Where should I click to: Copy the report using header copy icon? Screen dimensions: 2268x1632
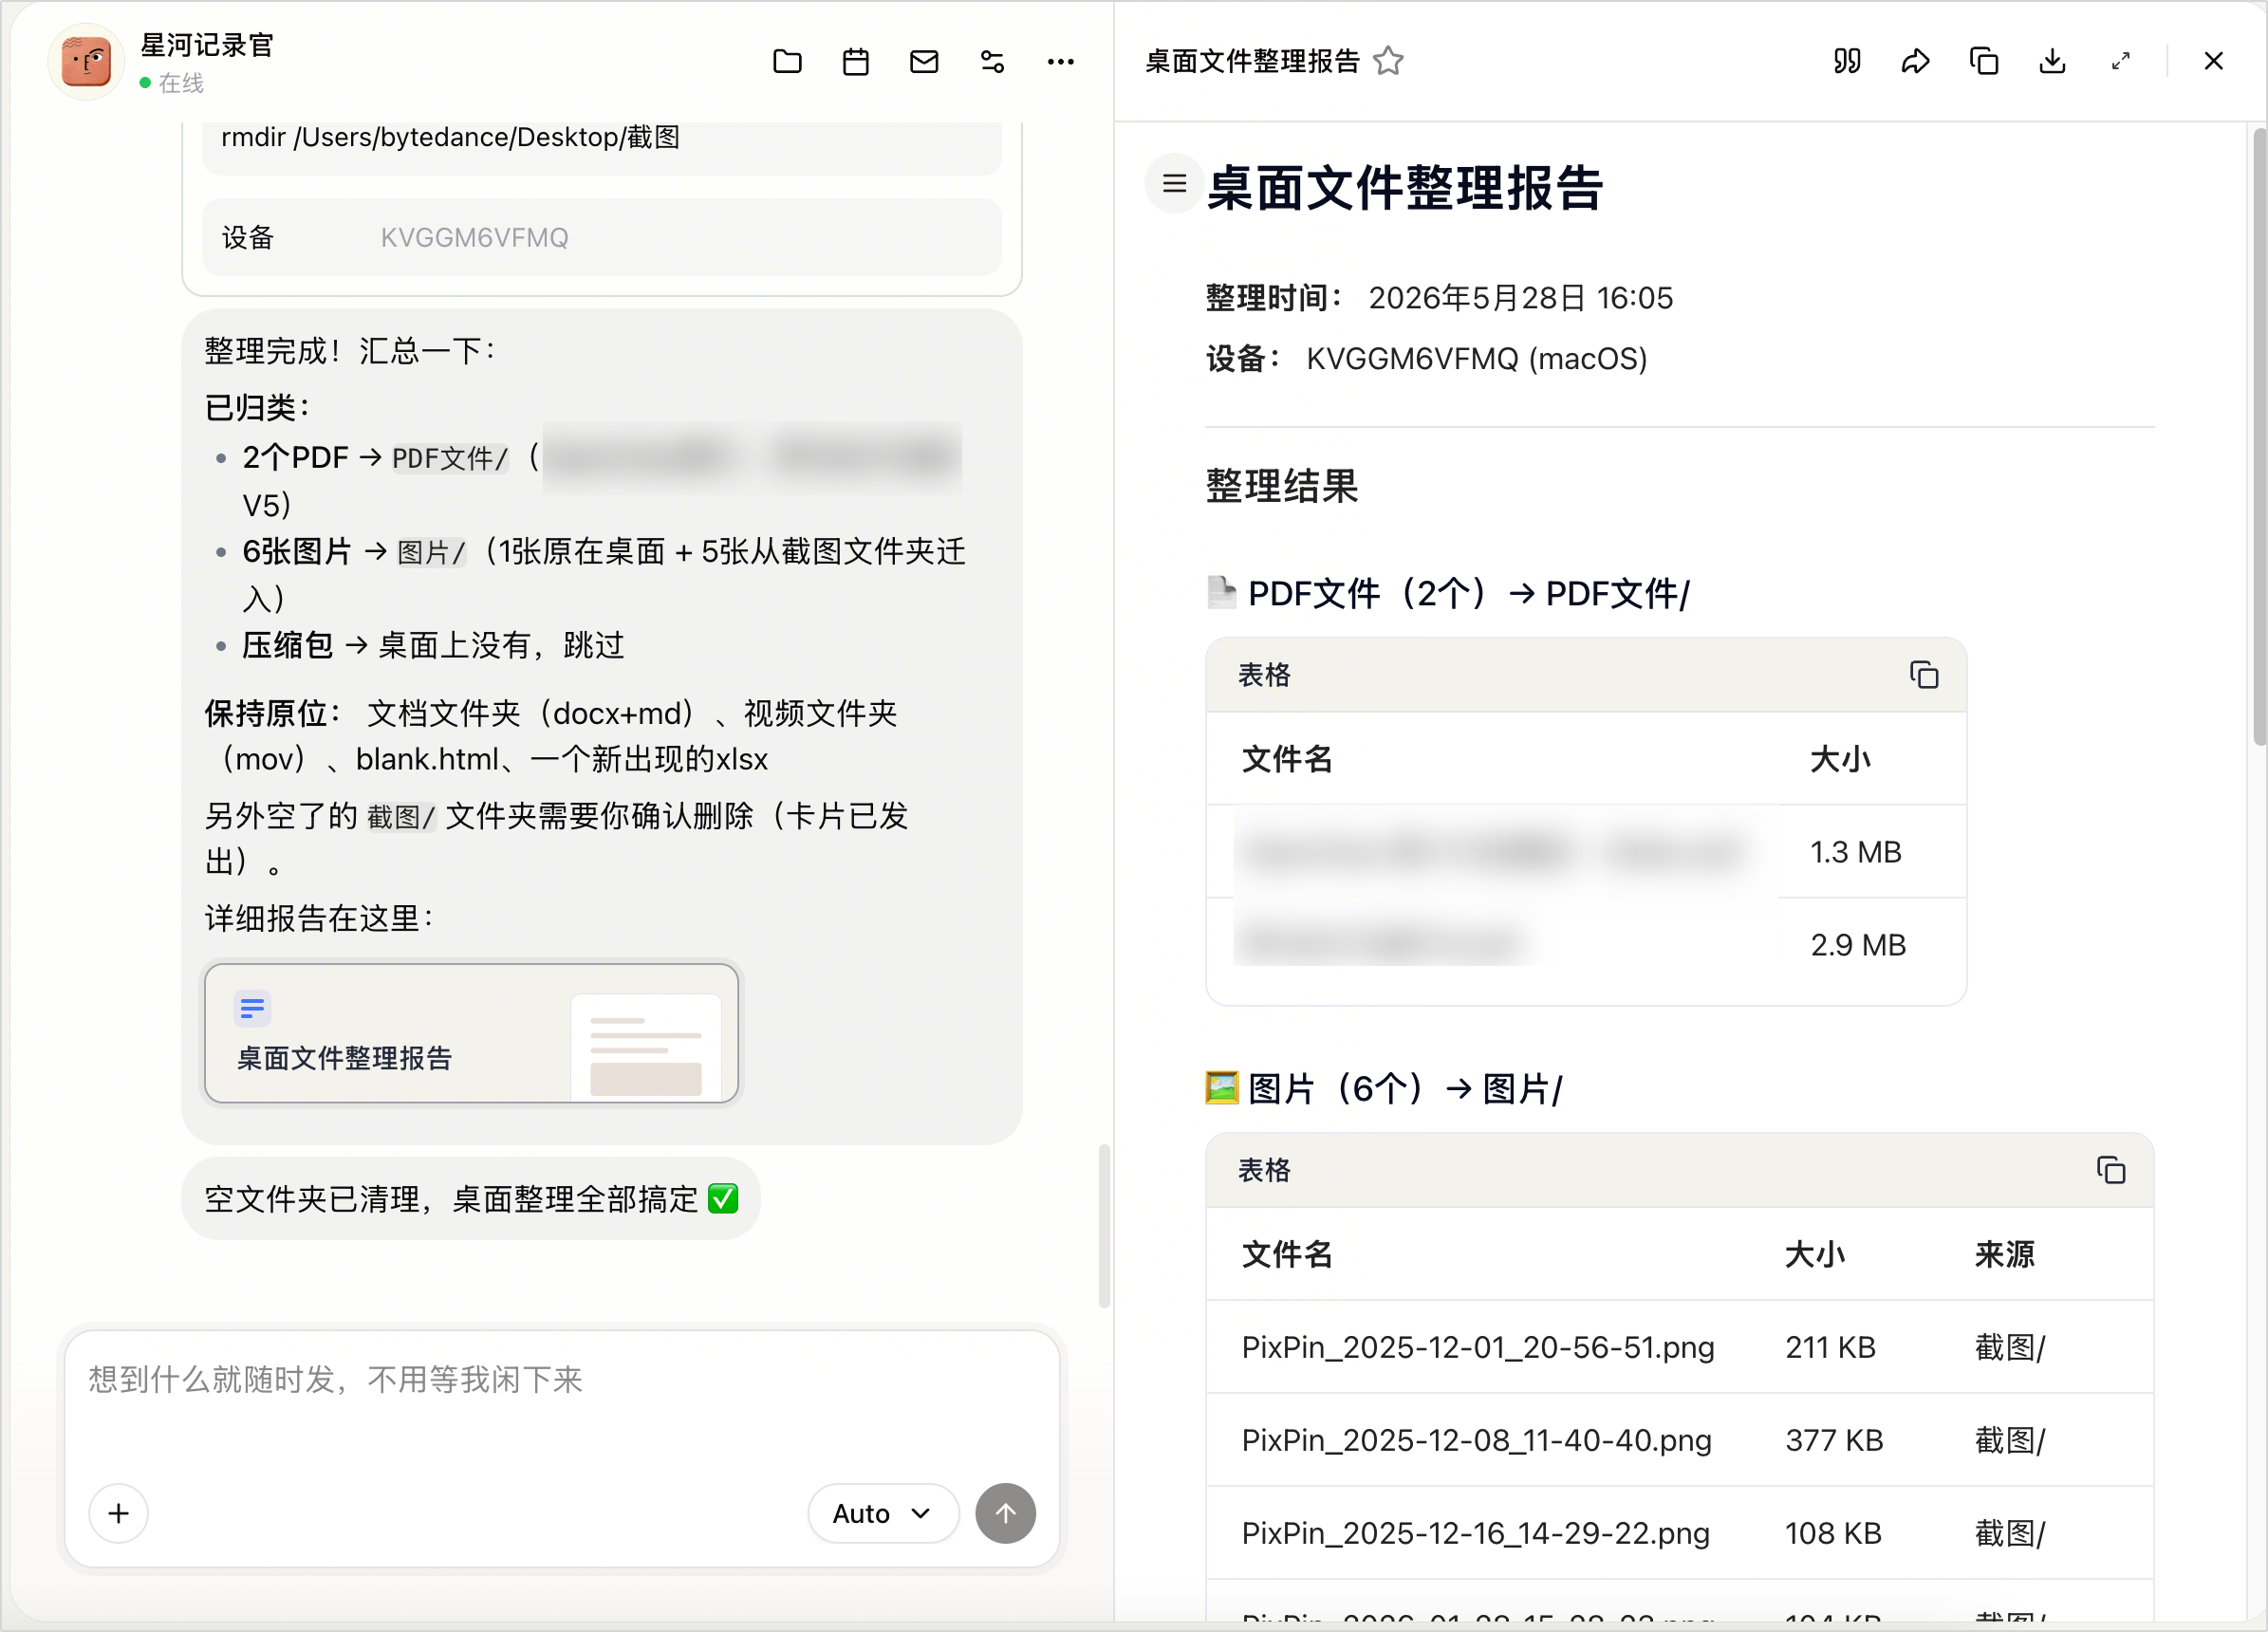(x=1984, y=61)
